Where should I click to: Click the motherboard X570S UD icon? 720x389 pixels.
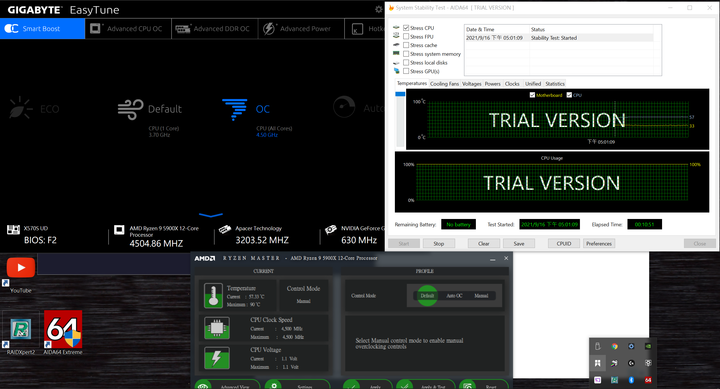coord(13,229)
